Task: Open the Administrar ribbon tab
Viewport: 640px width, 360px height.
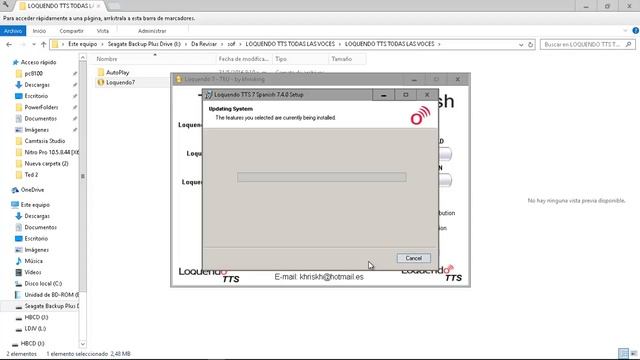Action: [x=152, y=31]
